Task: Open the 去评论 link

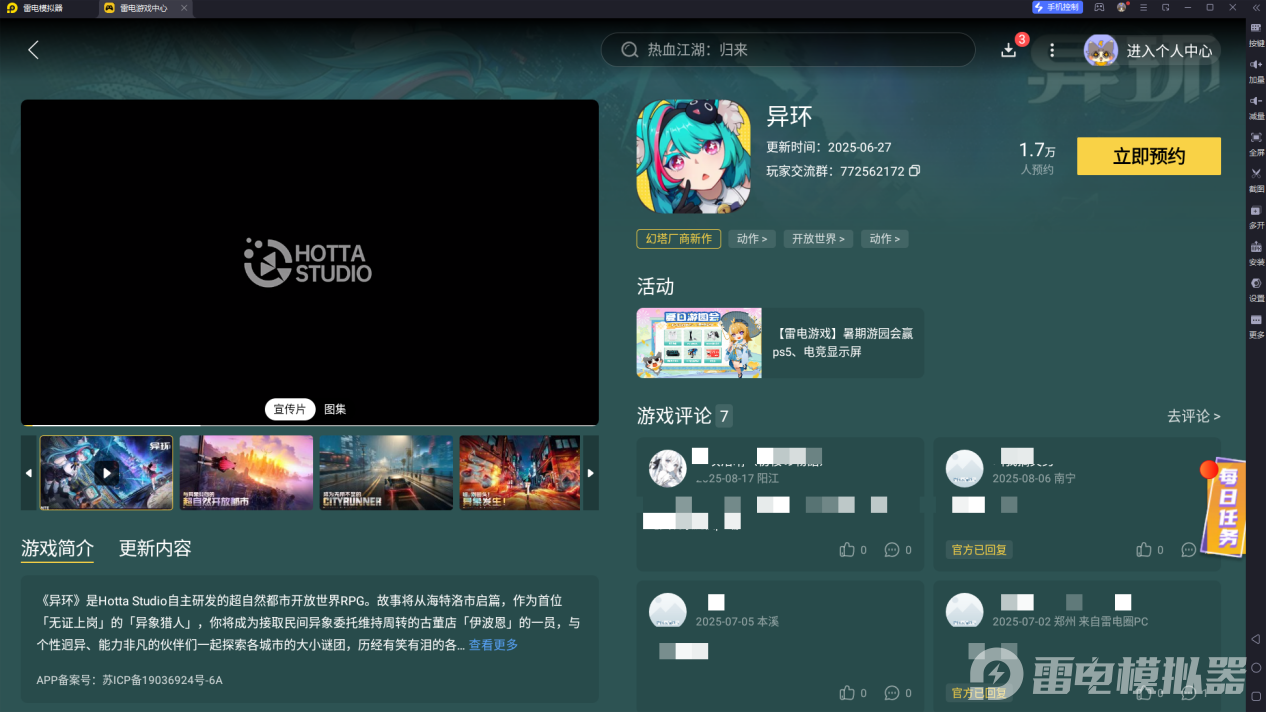Action: tap(1193, 416)
